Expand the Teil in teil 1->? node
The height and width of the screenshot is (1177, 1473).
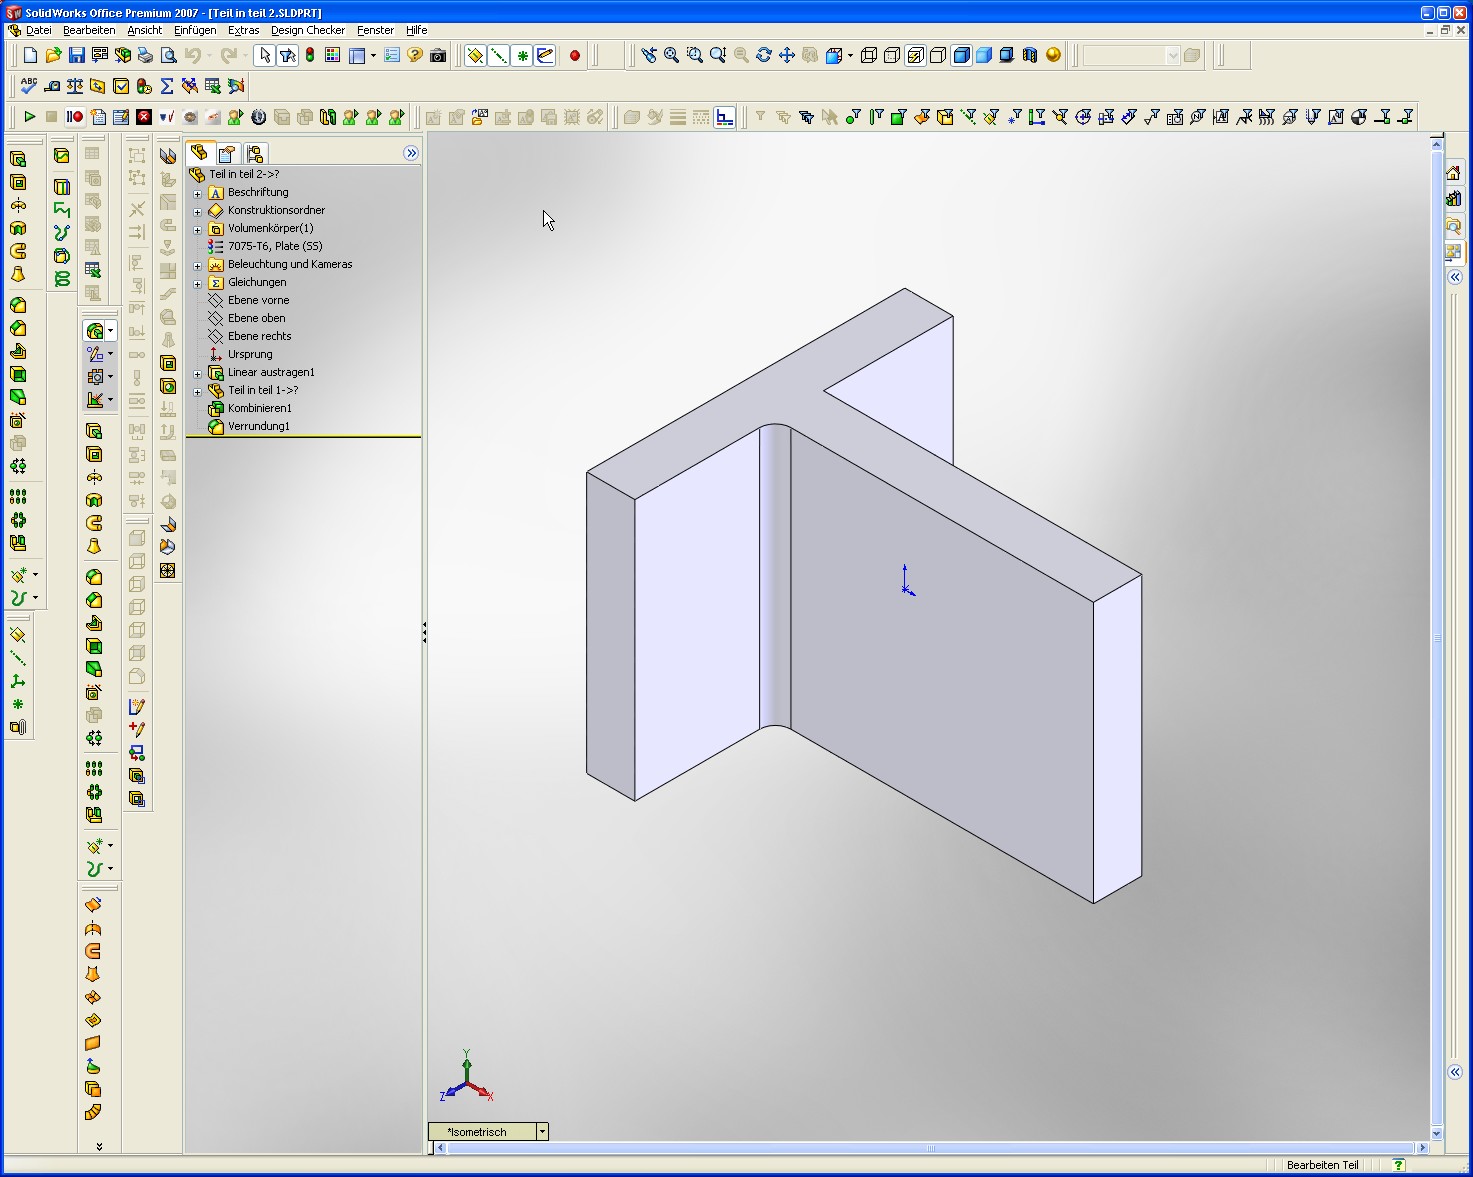pos(197,391)
